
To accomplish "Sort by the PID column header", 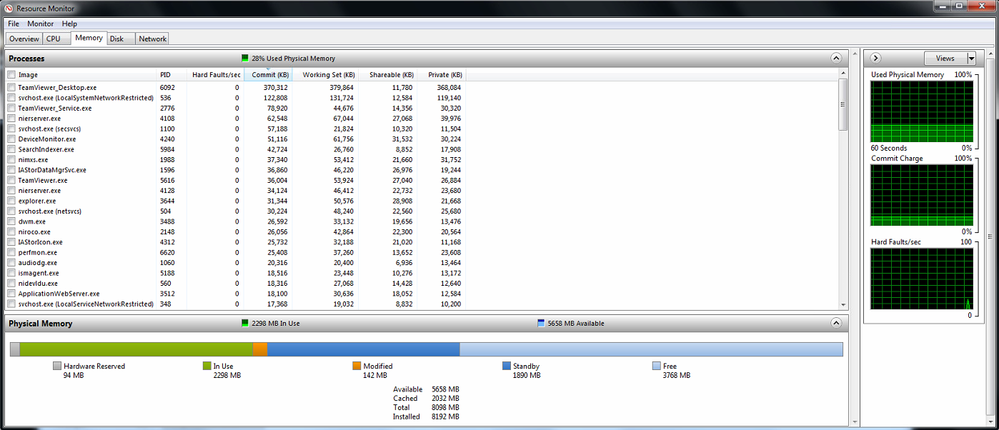I will [x=172, y=75].
